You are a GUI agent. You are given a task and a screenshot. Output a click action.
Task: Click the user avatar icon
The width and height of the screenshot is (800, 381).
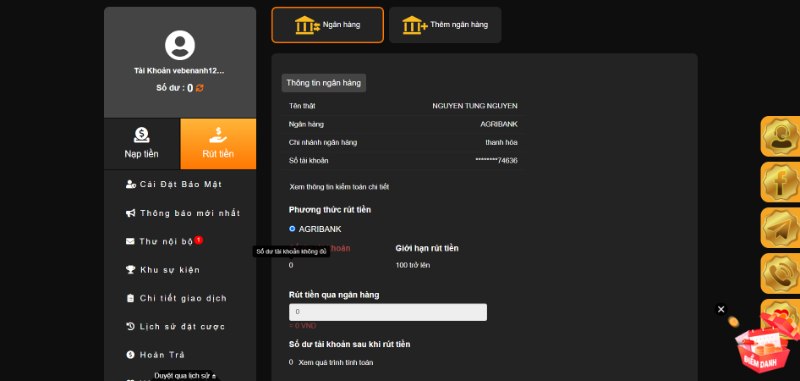pos(180,45)
